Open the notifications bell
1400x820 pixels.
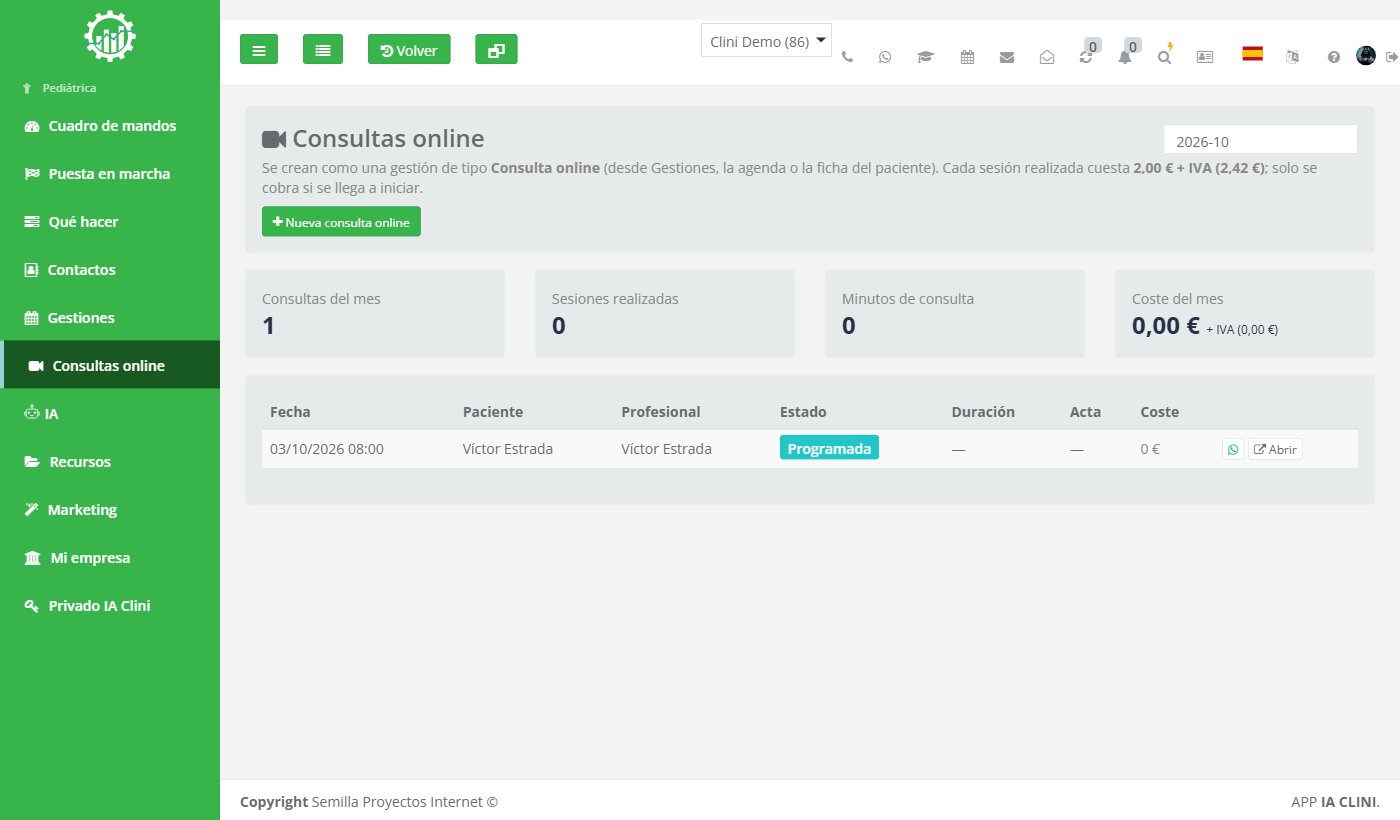tap(1125, 57)
